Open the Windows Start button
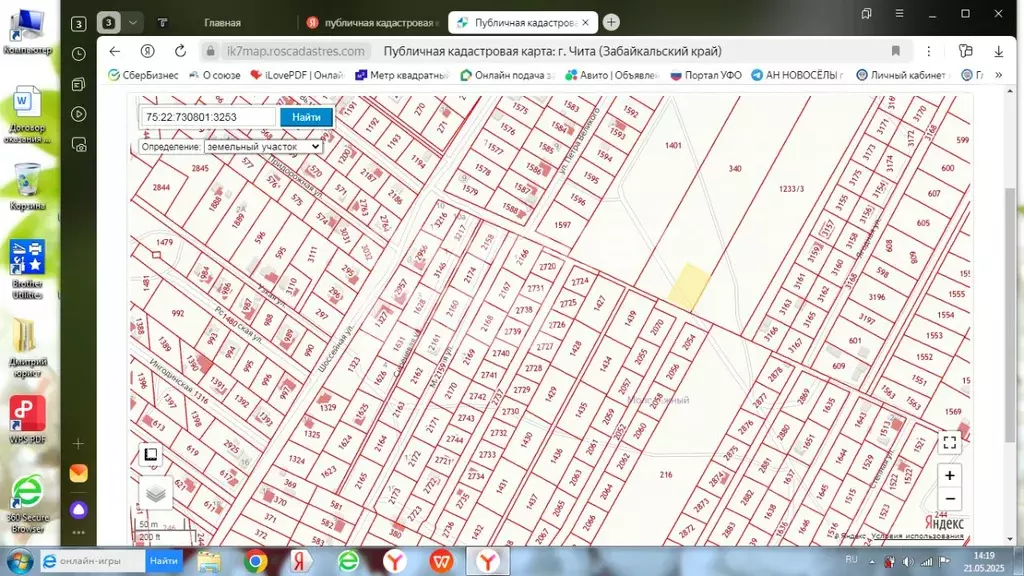This screenshot has width=1024, height=576. [18, 561]
